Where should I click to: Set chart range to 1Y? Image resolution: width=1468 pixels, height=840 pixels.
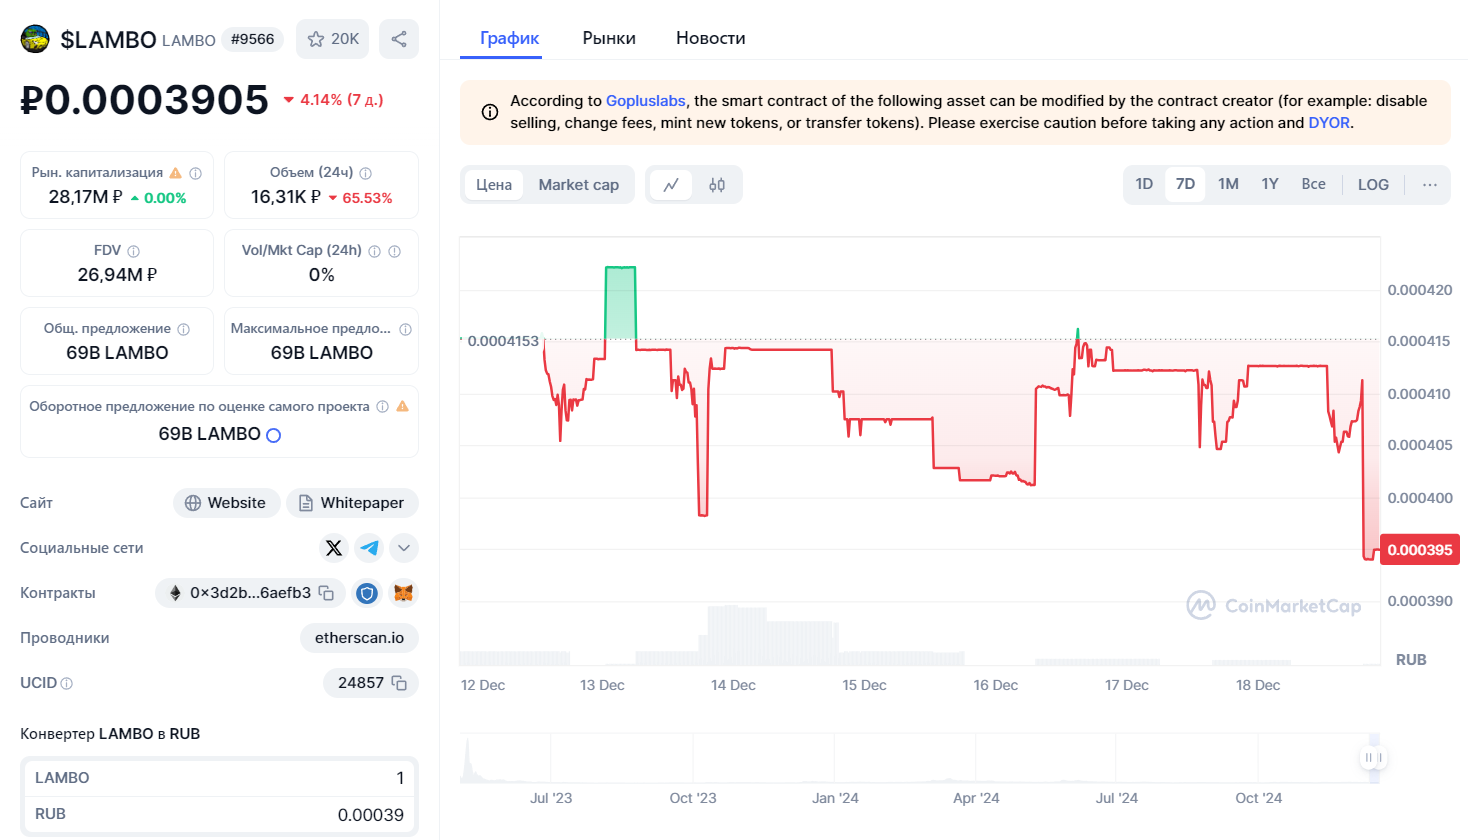coord(1270,184)
